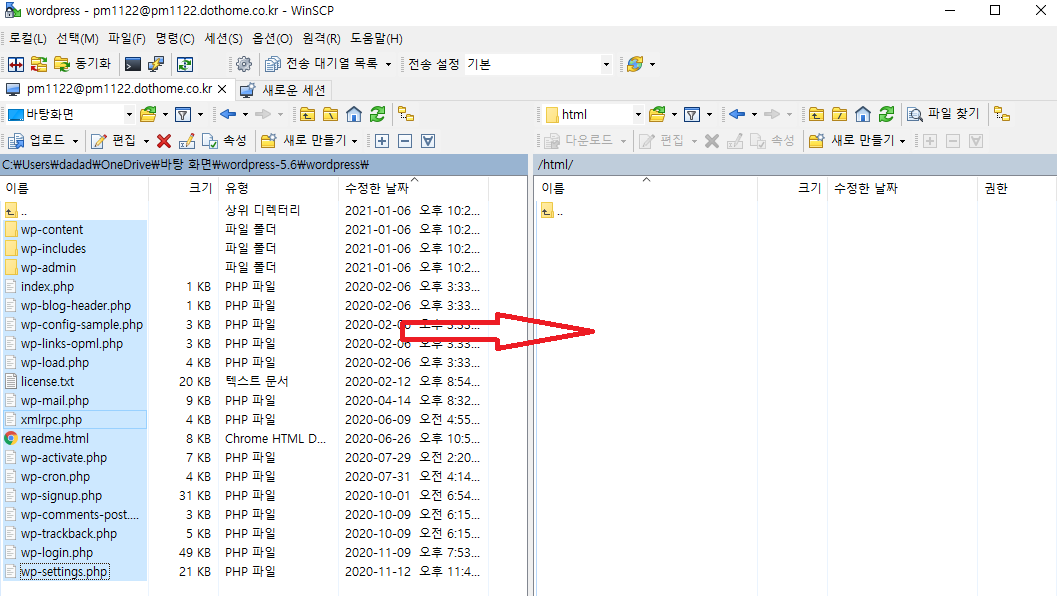This screenshot has width=1057, height=596.
Task: Click local select files plus icon
Action: click(382, 140)
